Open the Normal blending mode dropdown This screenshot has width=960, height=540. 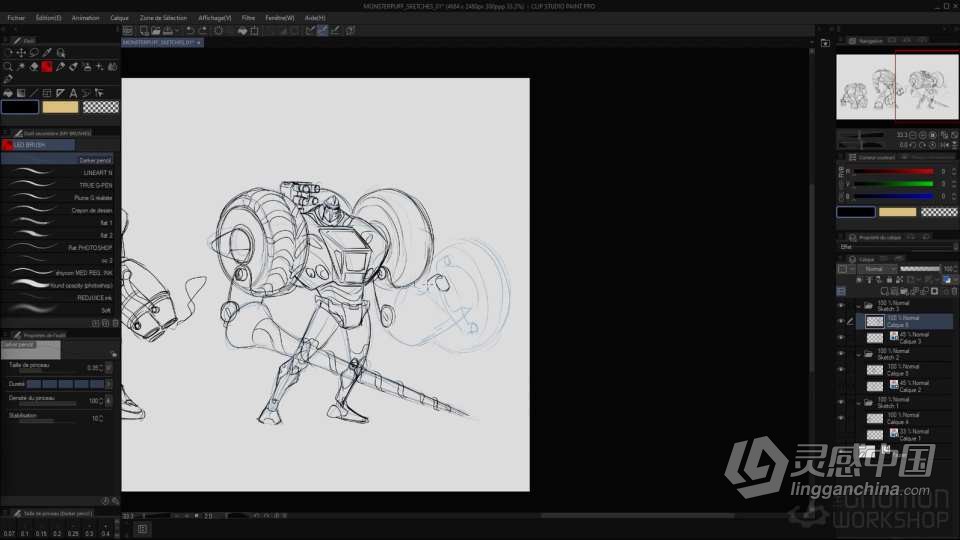[x=877, y=269]
